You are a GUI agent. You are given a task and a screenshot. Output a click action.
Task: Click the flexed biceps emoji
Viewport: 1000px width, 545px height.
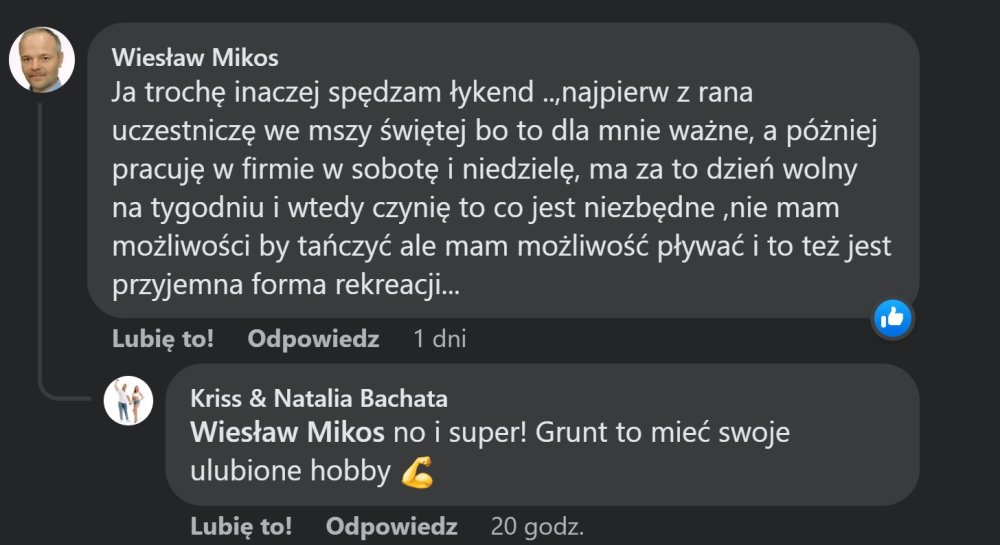point(416,473)
